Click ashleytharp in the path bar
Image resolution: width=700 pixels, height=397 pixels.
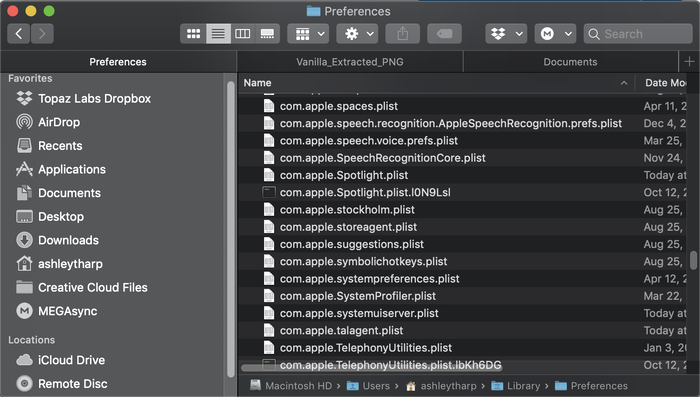(x=441, y=386)
